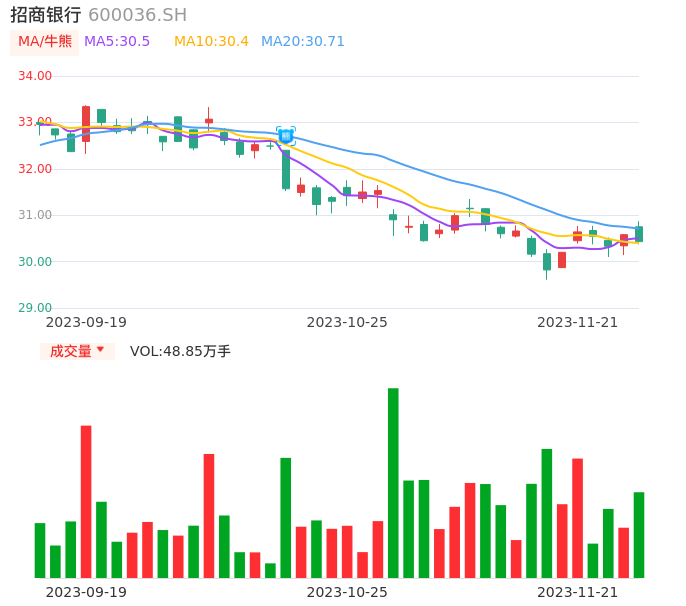
Task: Click the 600036.SH stock code
Action: coord(137,15)
